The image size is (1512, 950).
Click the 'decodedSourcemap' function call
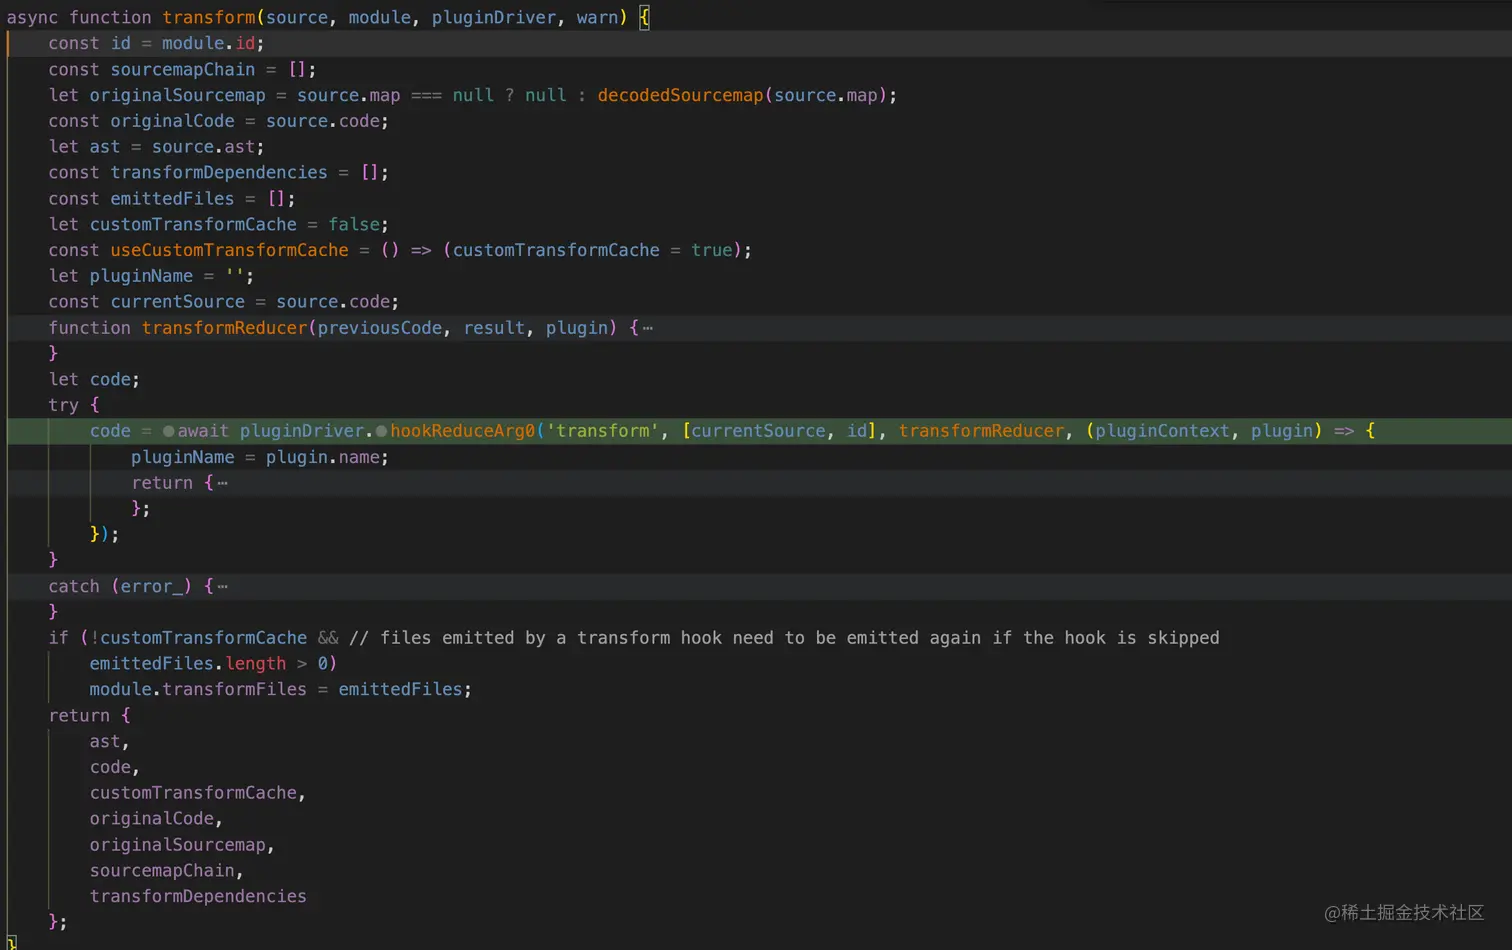coord(680,95)
